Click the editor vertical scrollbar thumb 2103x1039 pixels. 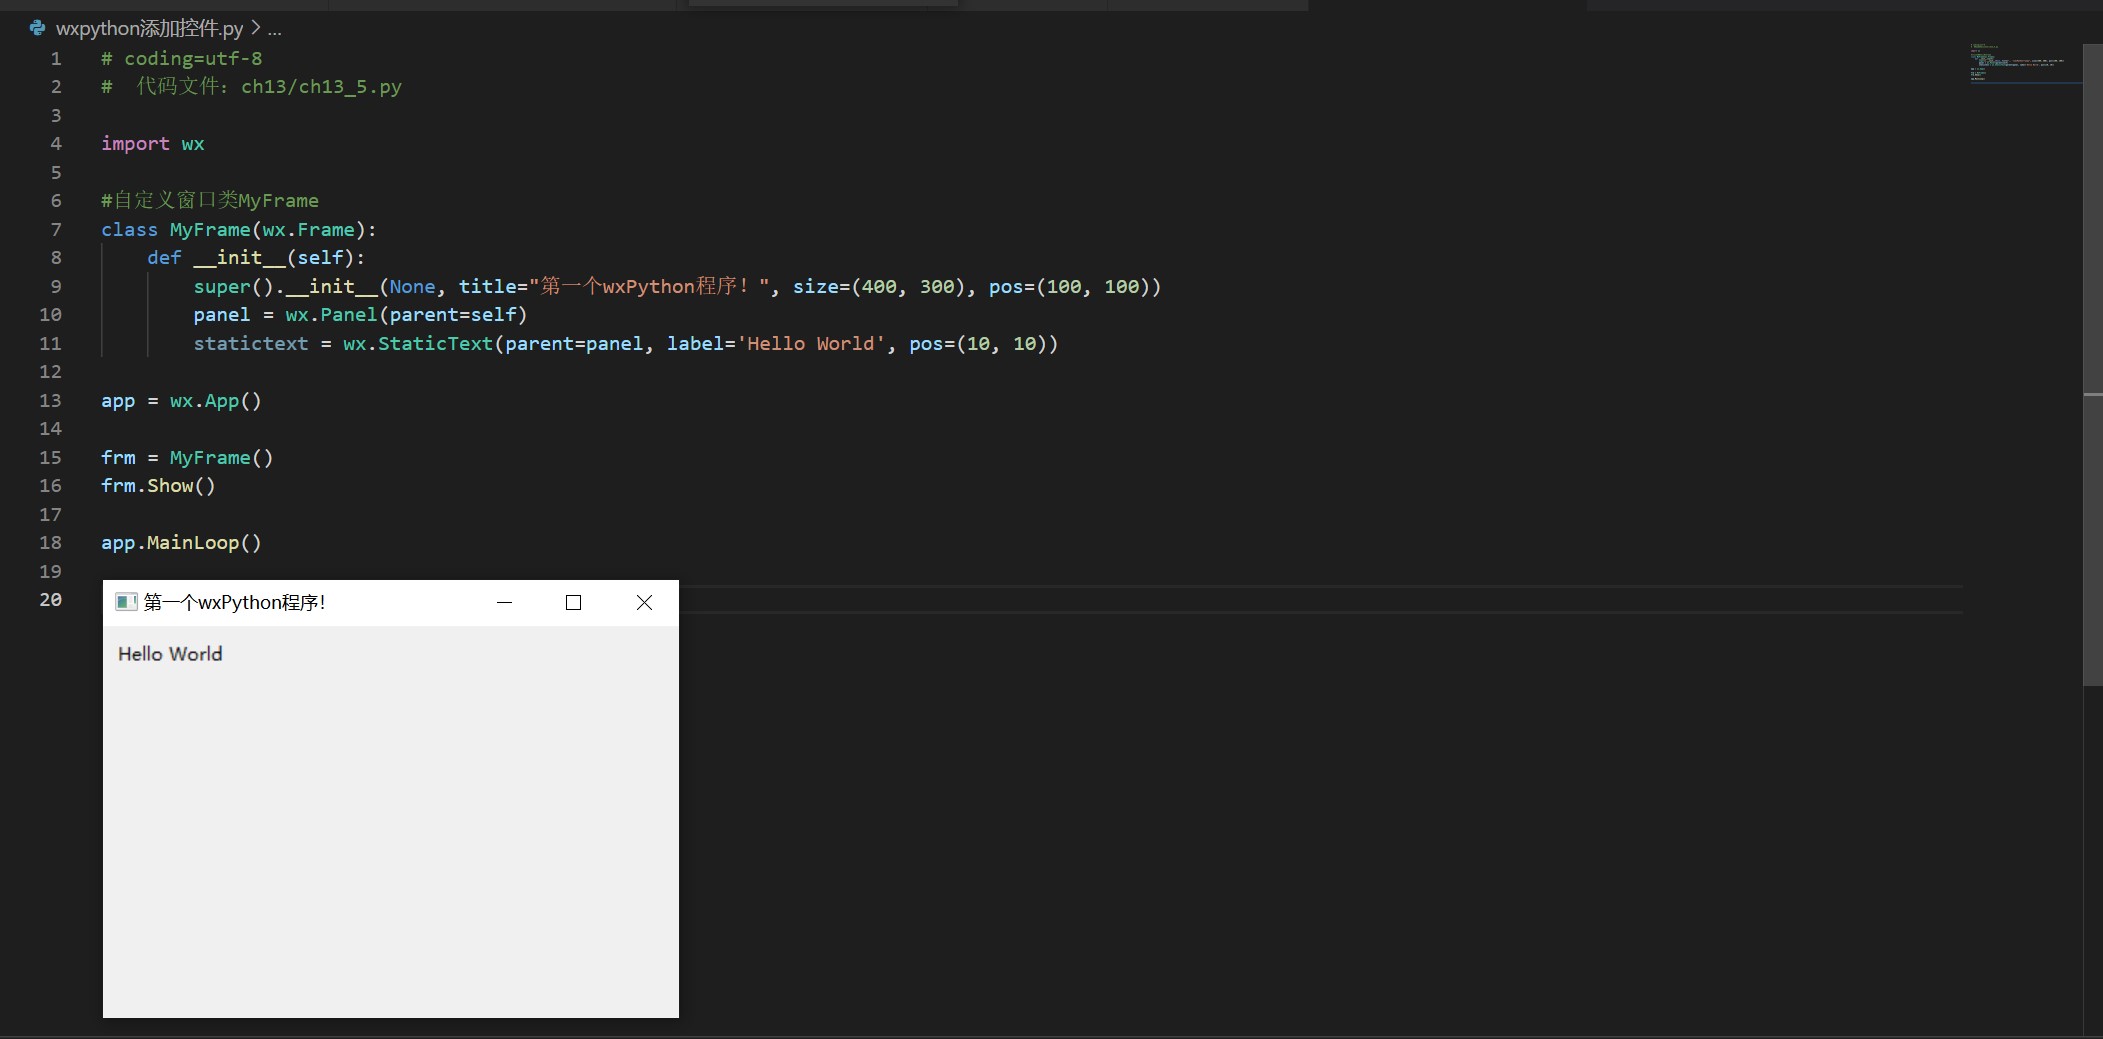(2092, 365)
